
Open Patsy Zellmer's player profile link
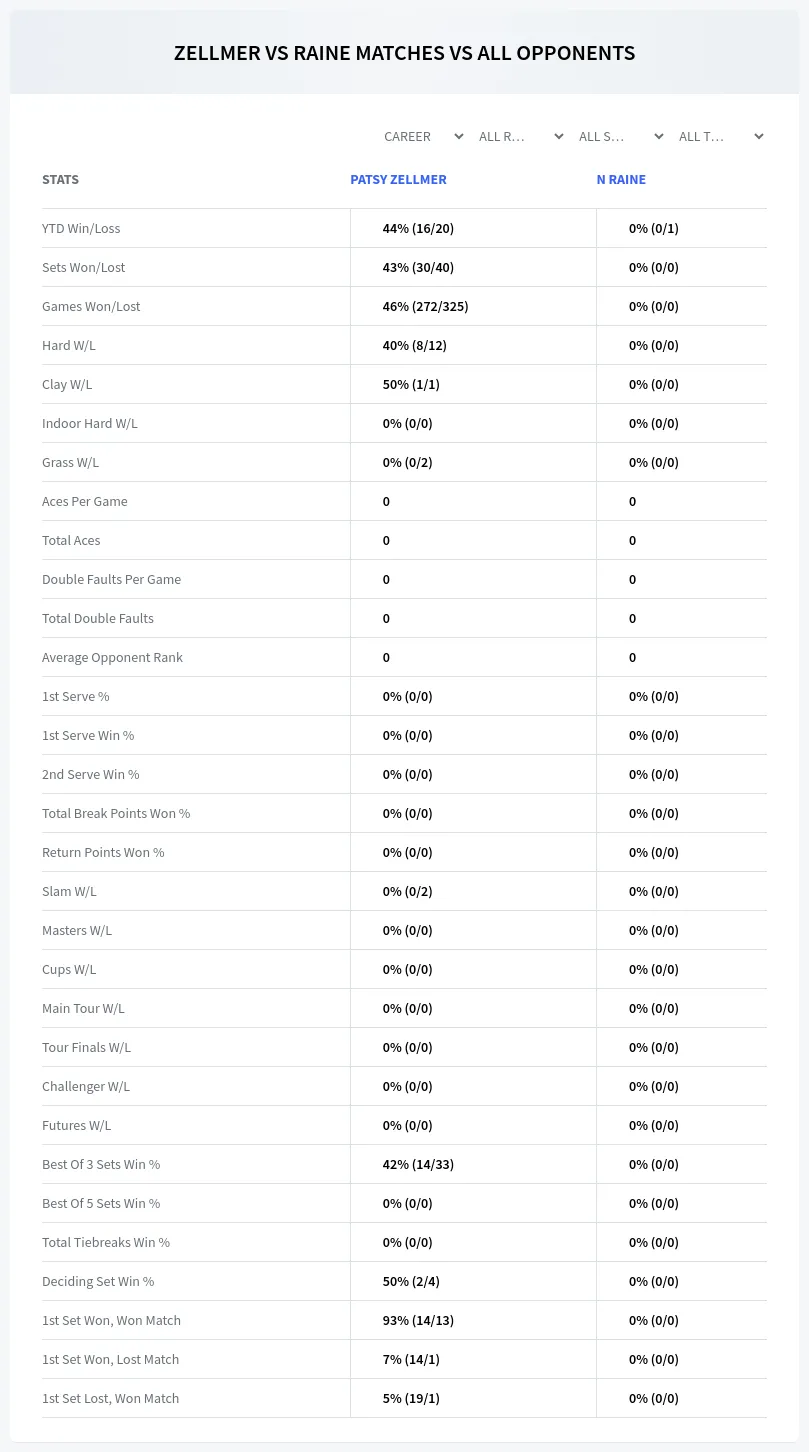[398, 180]
